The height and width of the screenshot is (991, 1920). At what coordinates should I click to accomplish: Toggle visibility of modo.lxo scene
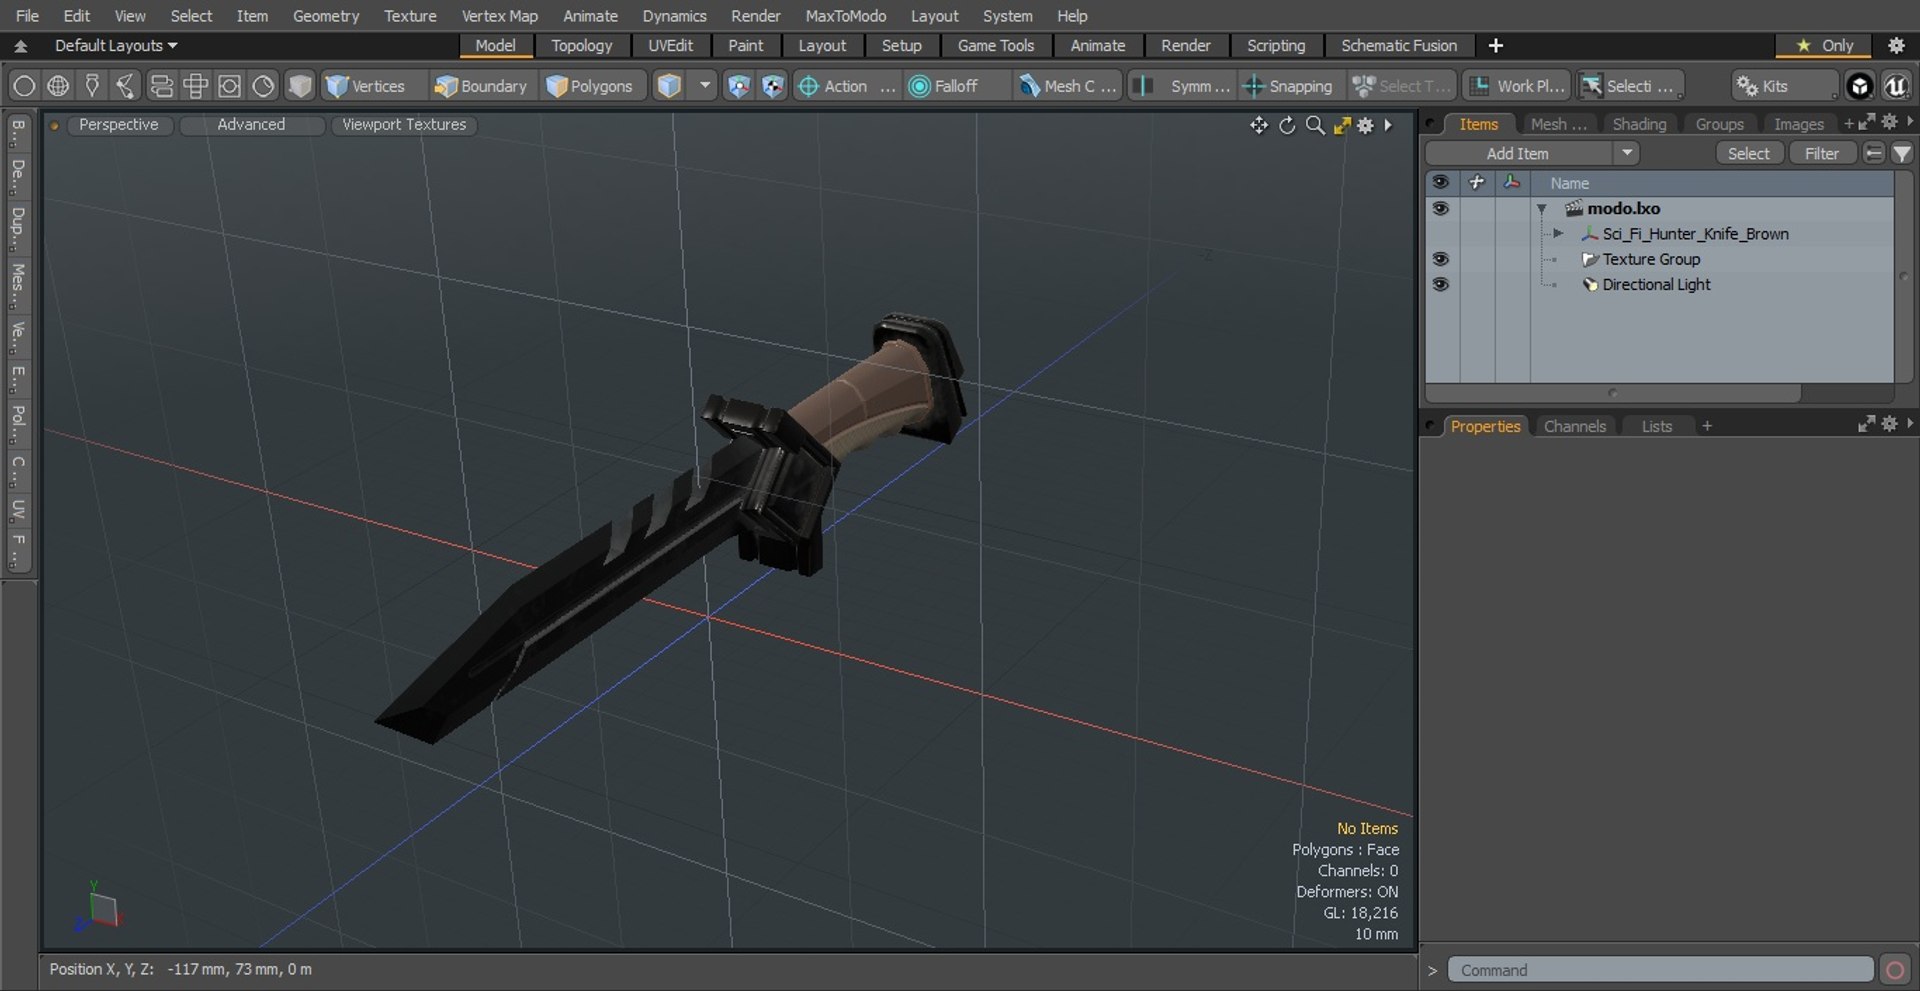pos(1440,209)
